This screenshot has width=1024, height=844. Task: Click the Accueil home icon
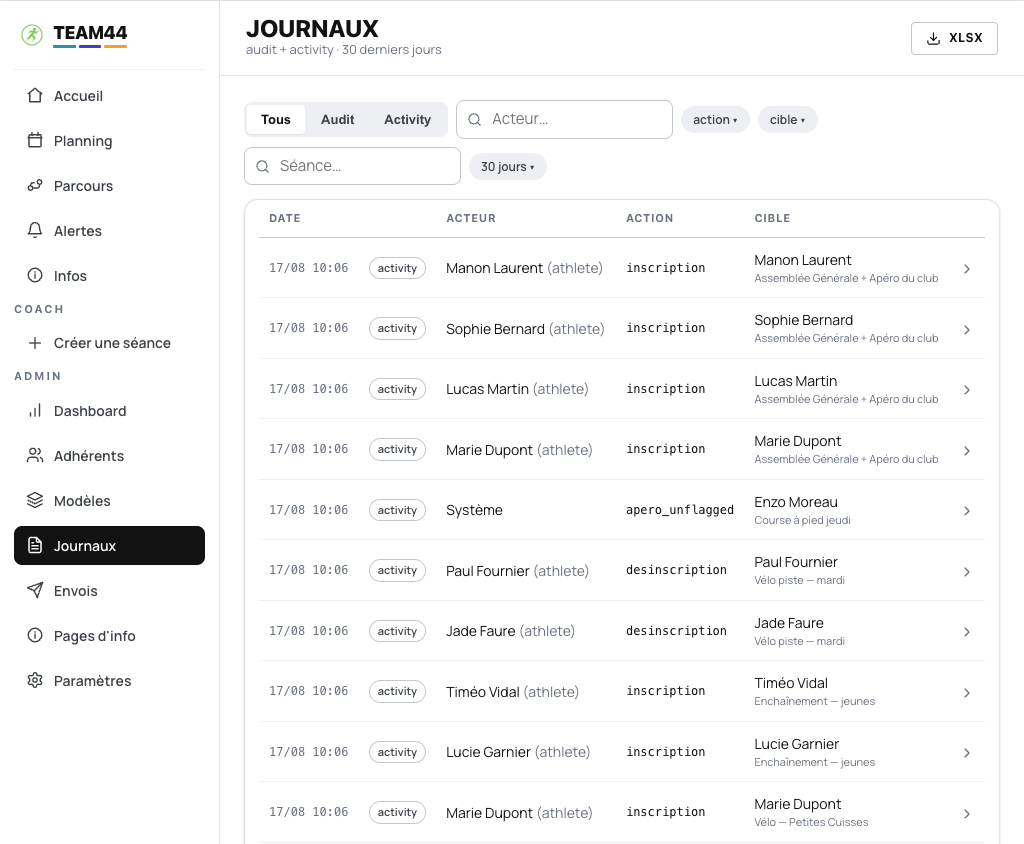pyautogui.click(x=35, y=95)
